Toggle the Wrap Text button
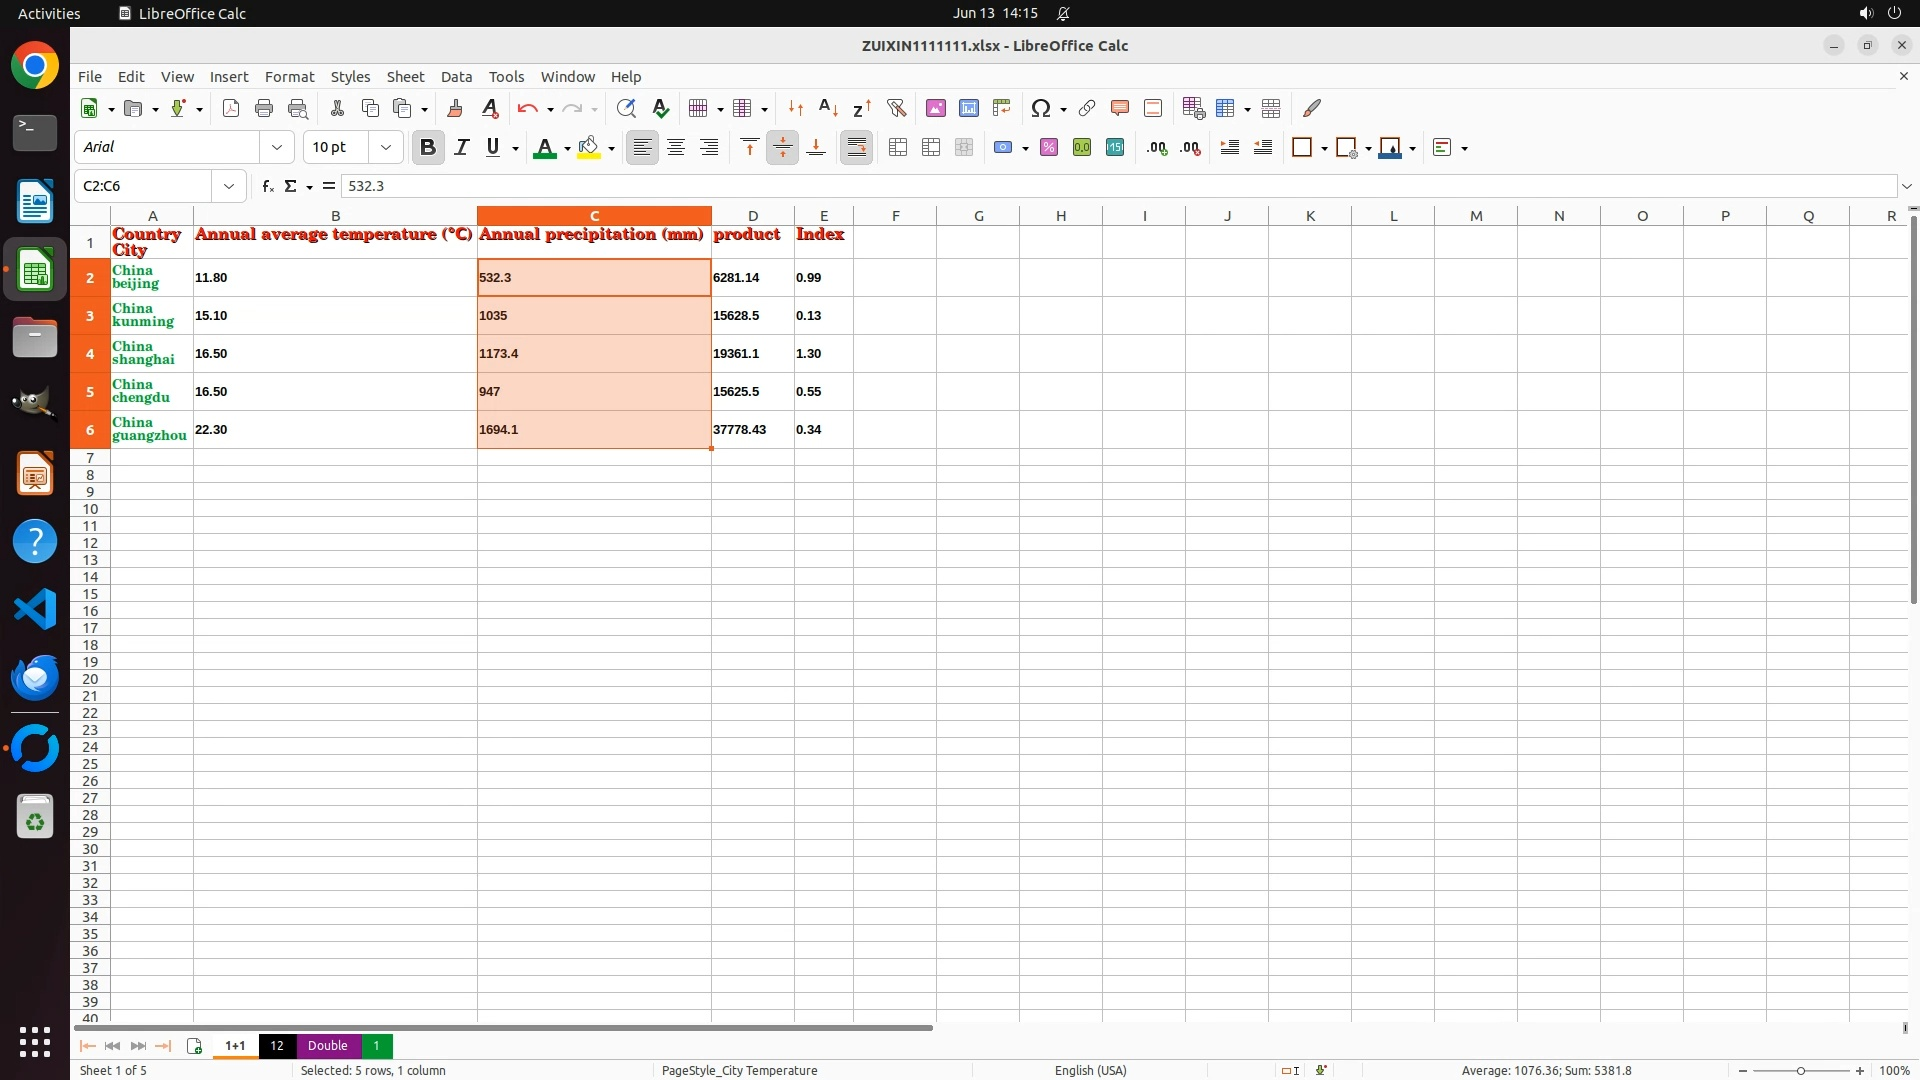 857,148
